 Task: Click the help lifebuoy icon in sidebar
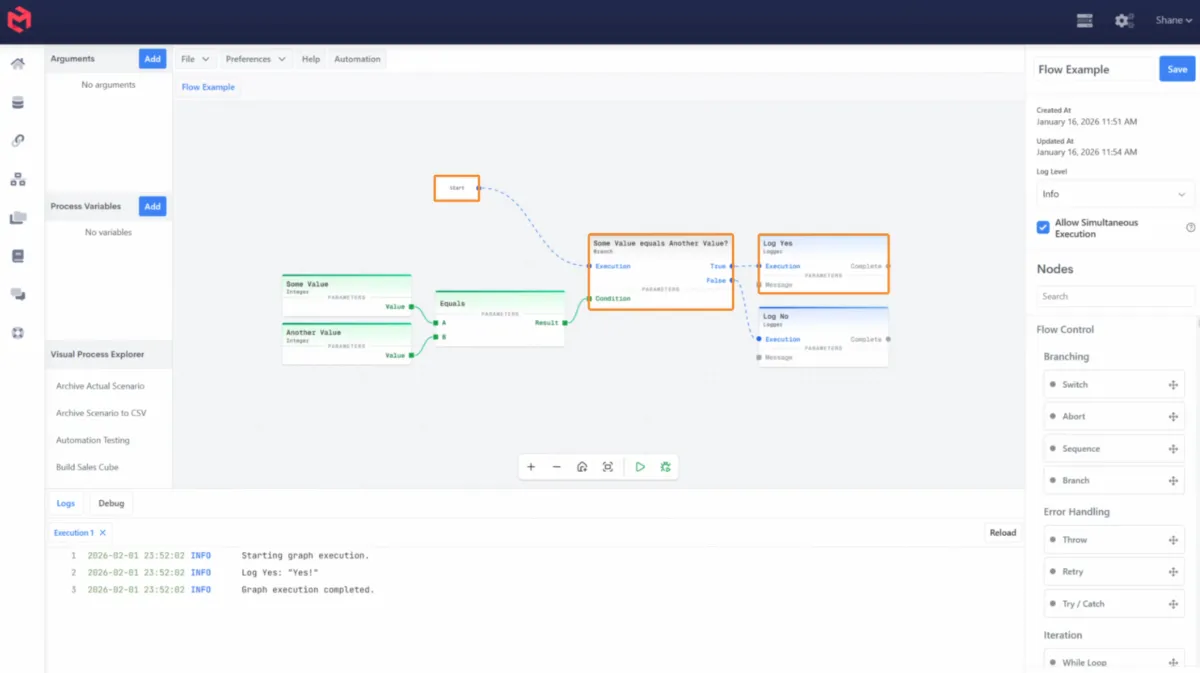pos(18,333)
